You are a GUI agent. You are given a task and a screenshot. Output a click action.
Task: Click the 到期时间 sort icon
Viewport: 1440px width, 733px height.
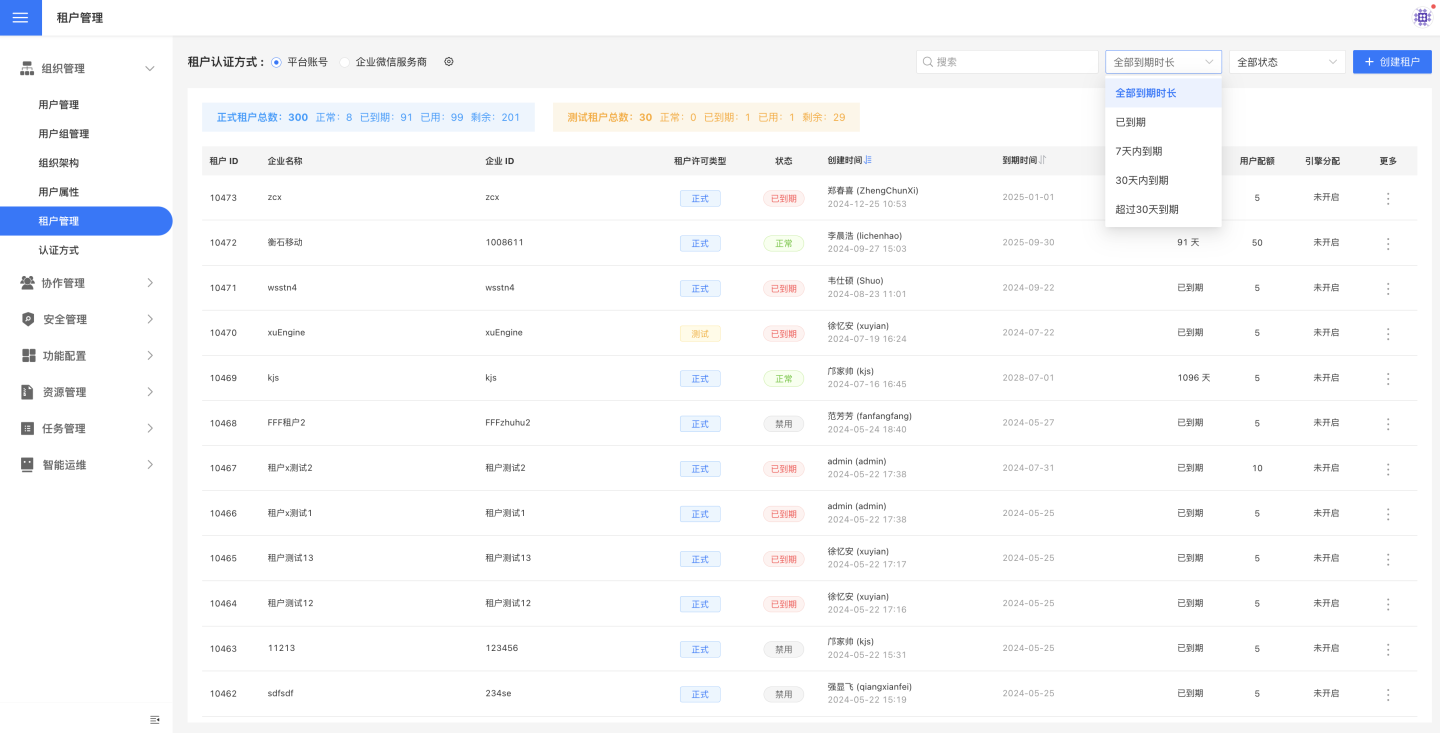[x=1043, y=160]
